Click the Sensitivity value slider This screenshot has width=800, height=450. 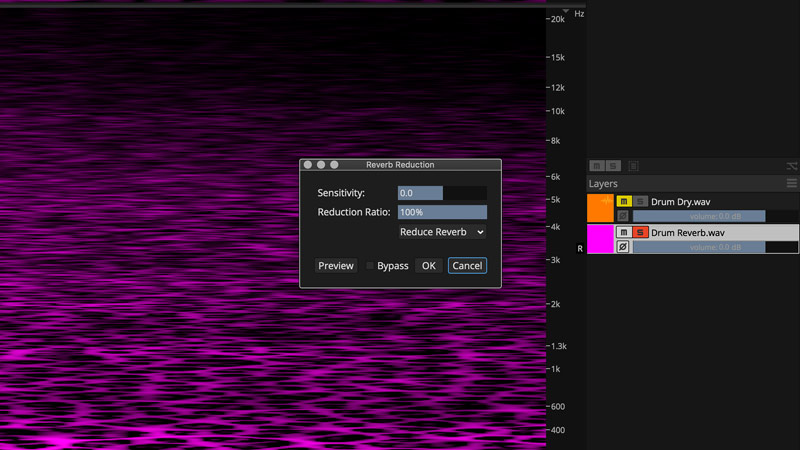point(442,193)
